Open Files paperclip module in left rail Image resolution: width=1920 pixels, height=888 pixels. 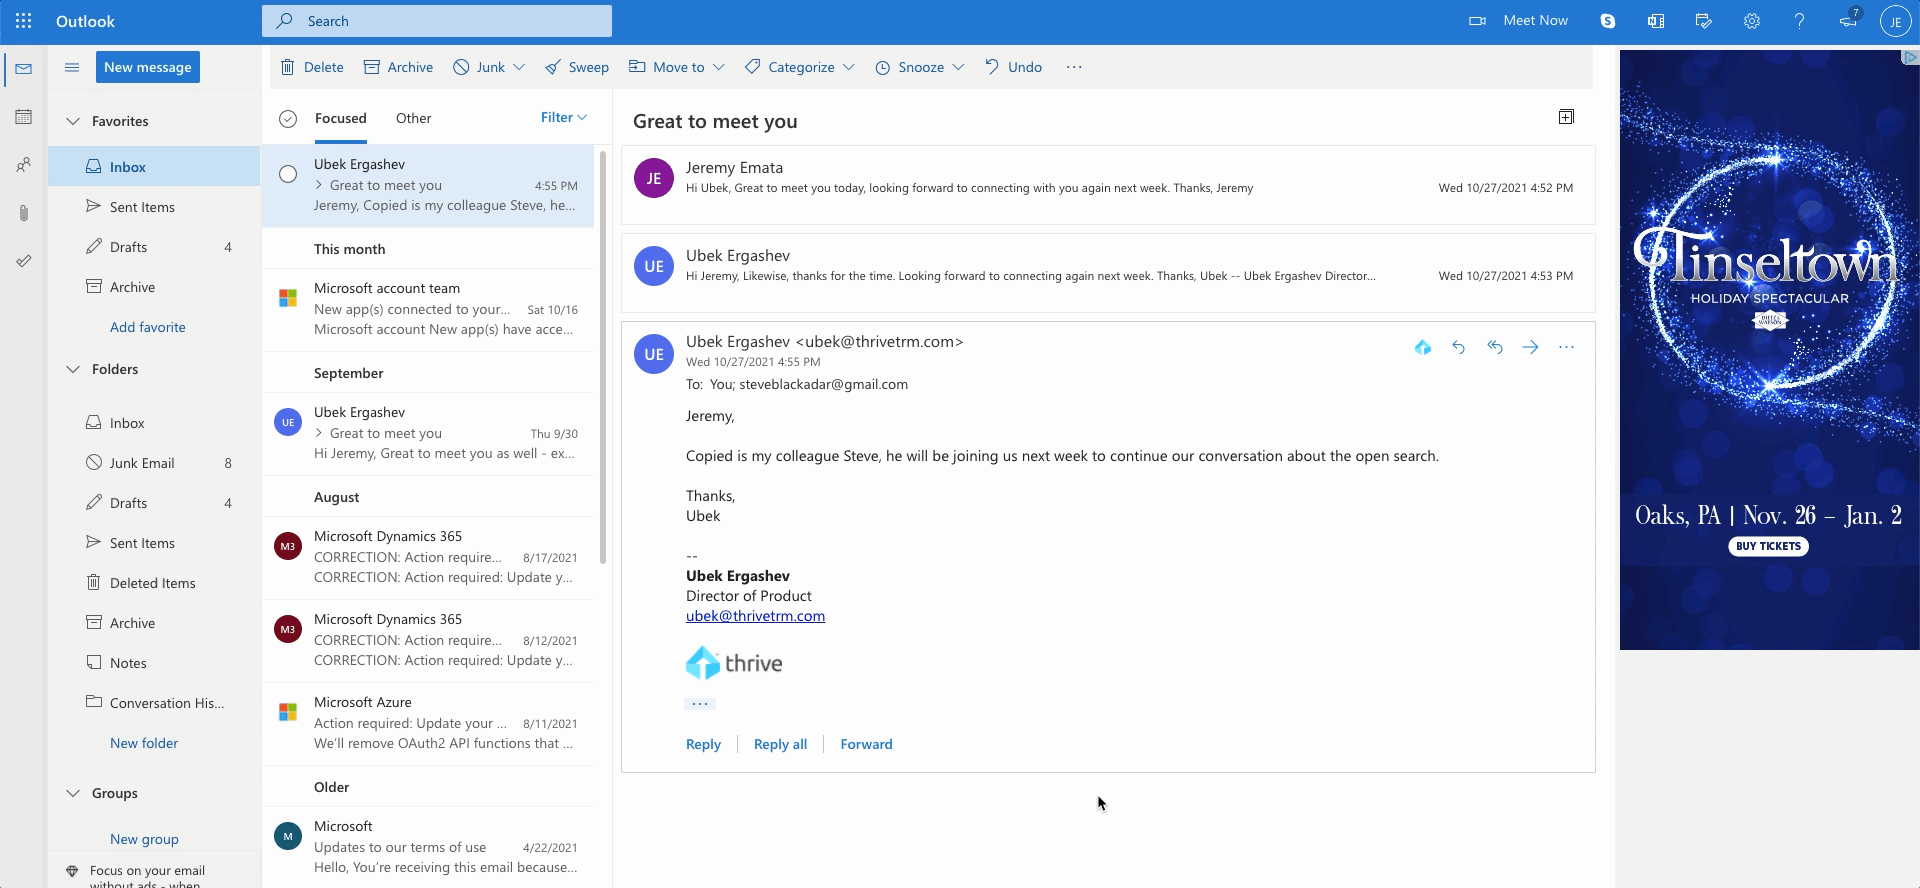click(24, 213)
